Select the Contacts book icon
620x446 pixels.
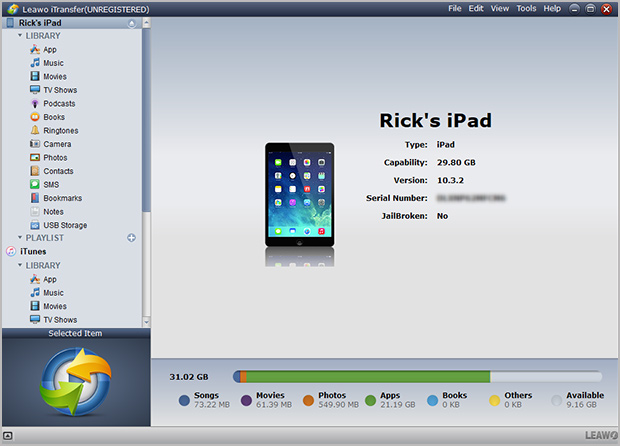point(35,171)
